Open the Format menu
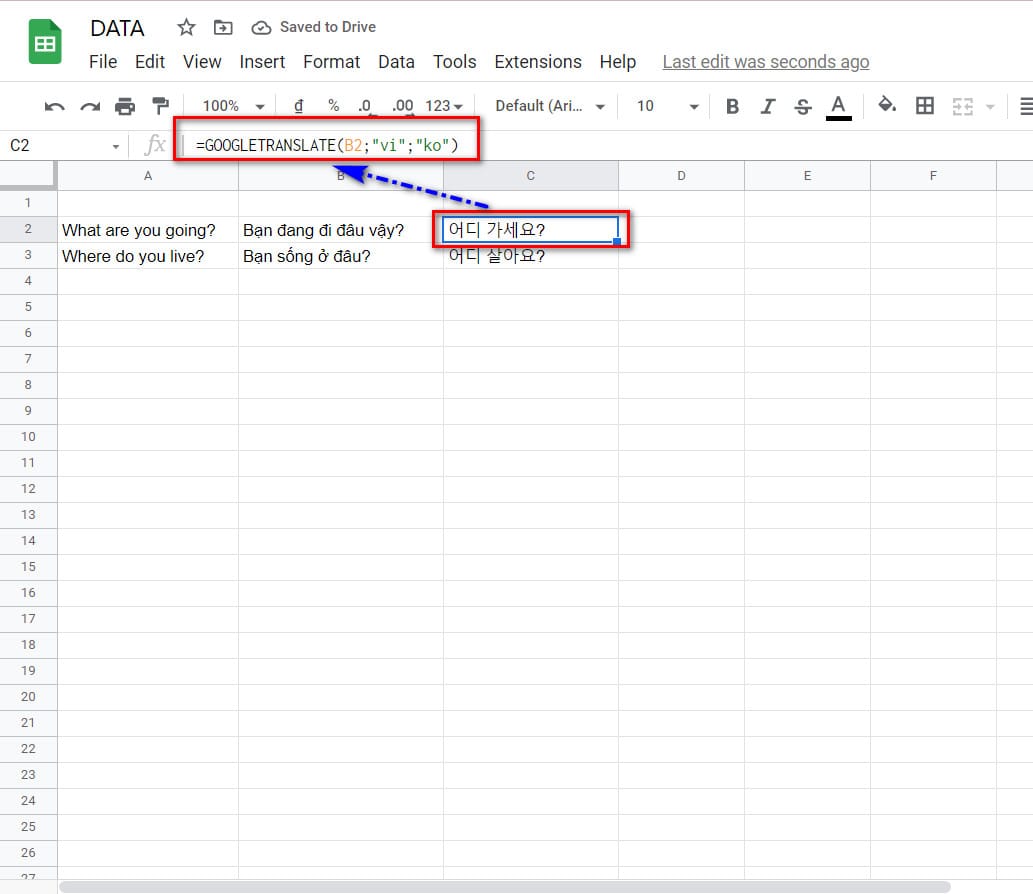This screenshot has width=1033, height=894. click(331, 62)
